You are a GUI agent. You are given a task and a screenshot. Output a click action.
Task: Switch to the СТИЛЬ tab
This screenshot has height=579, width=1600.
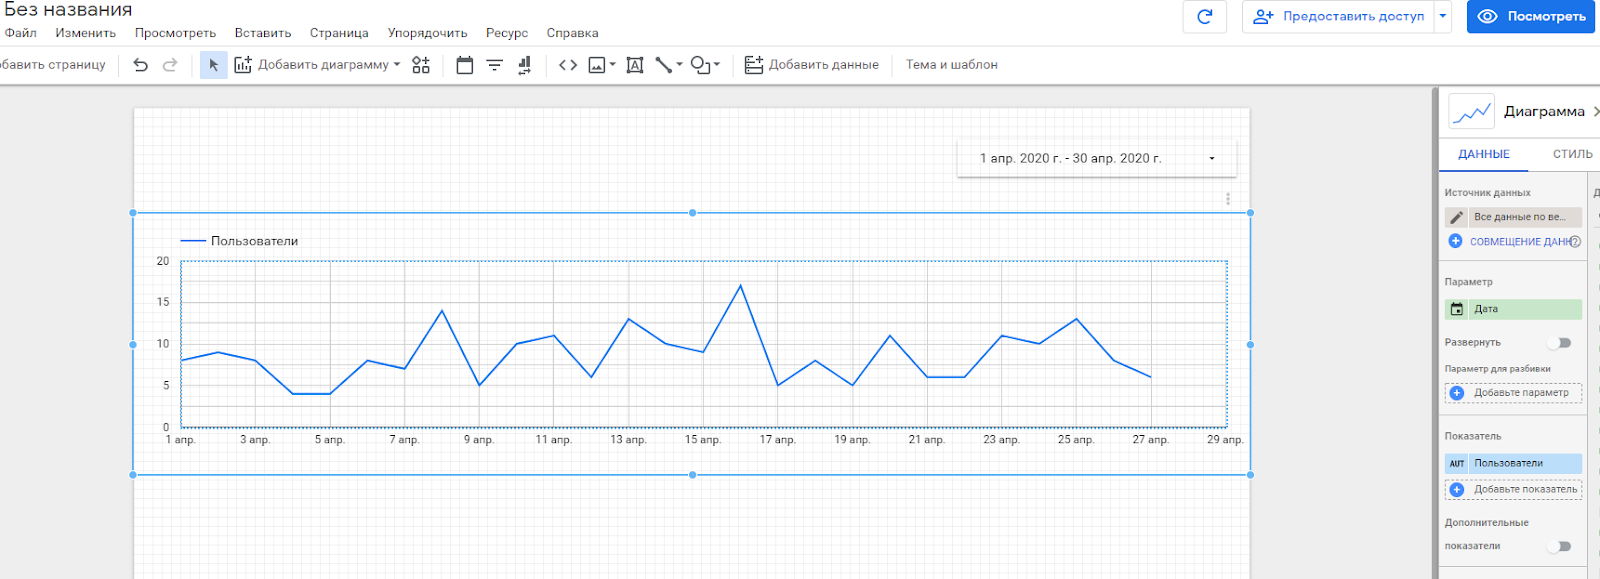tap(1571, 154)
